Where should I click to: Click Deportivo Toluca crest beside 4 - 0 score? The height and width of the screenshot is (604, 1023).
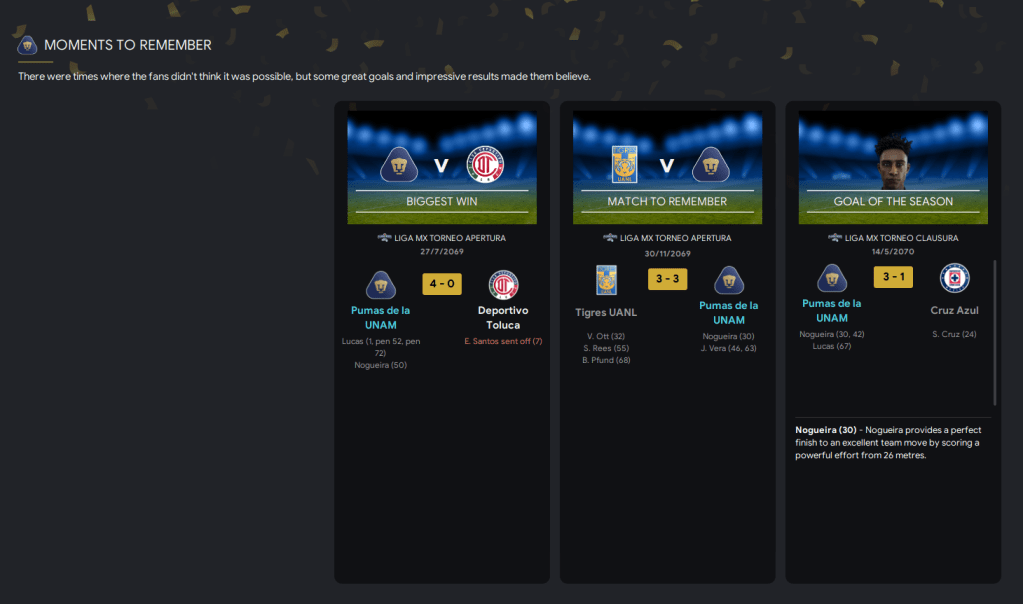tap(503, 285)
